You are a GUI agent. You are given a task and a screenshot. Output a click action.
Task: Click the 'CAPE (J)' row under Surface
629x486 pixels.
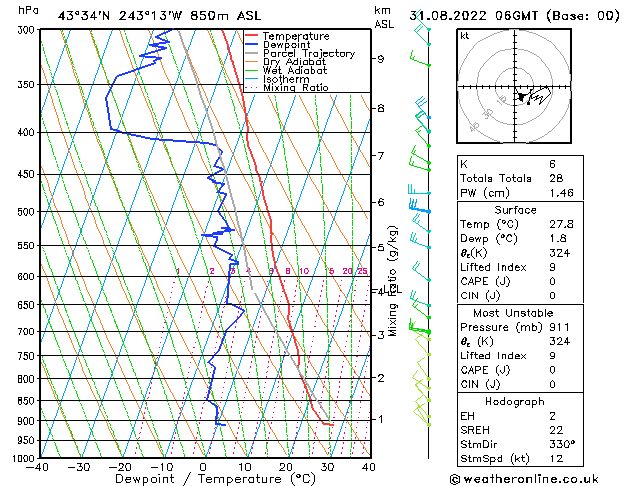tap(520, 281)
